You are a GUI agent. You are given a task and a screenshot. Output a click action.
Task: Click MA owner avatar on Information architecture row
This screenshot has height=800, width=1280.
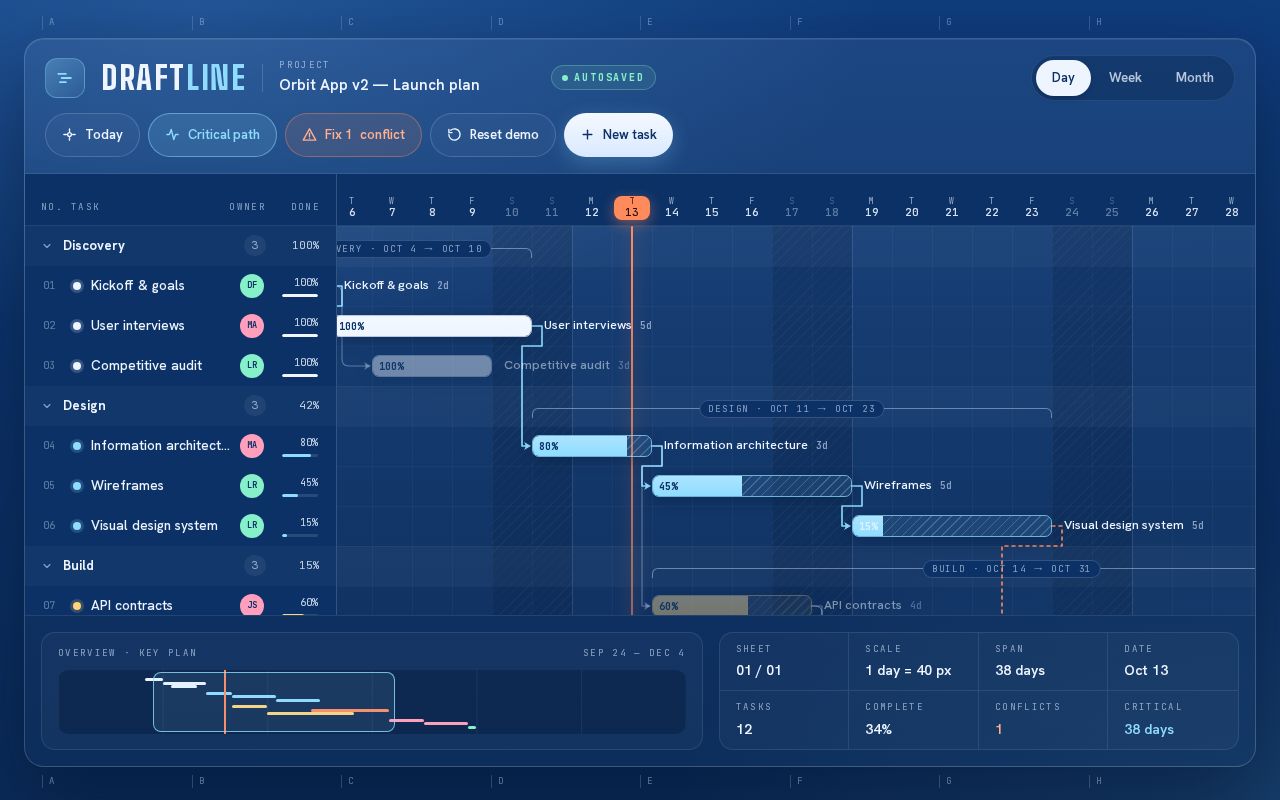pos(252,446)
